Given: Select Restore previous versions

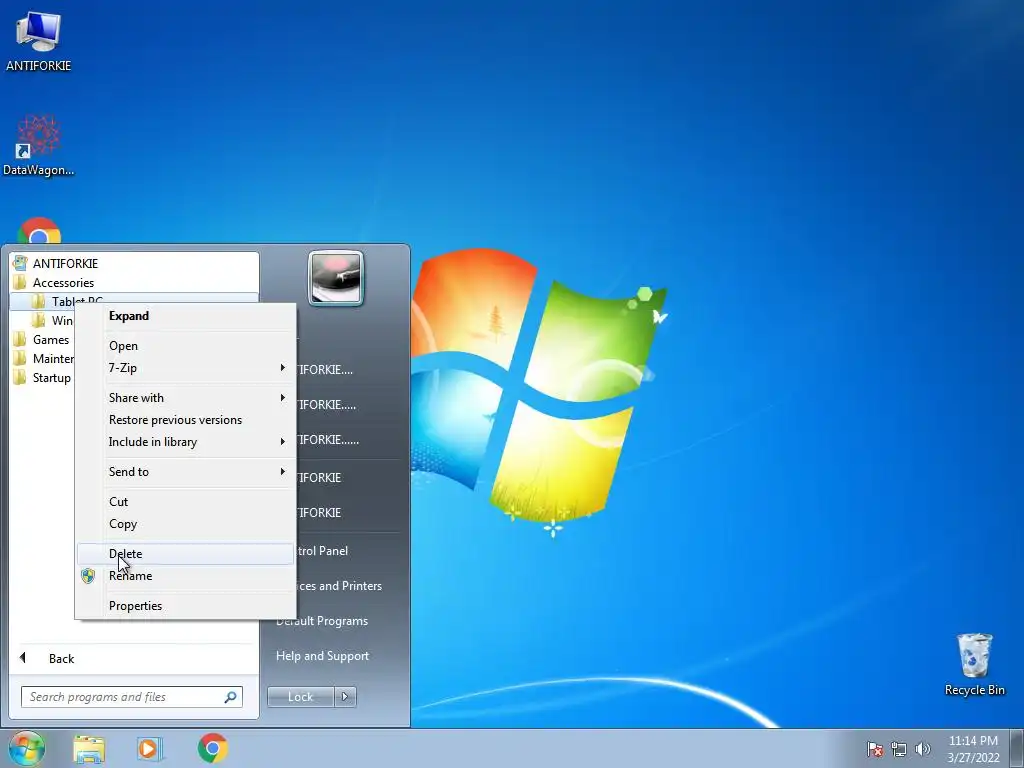Looking at the screenshot, I should (x=185, y=420).
